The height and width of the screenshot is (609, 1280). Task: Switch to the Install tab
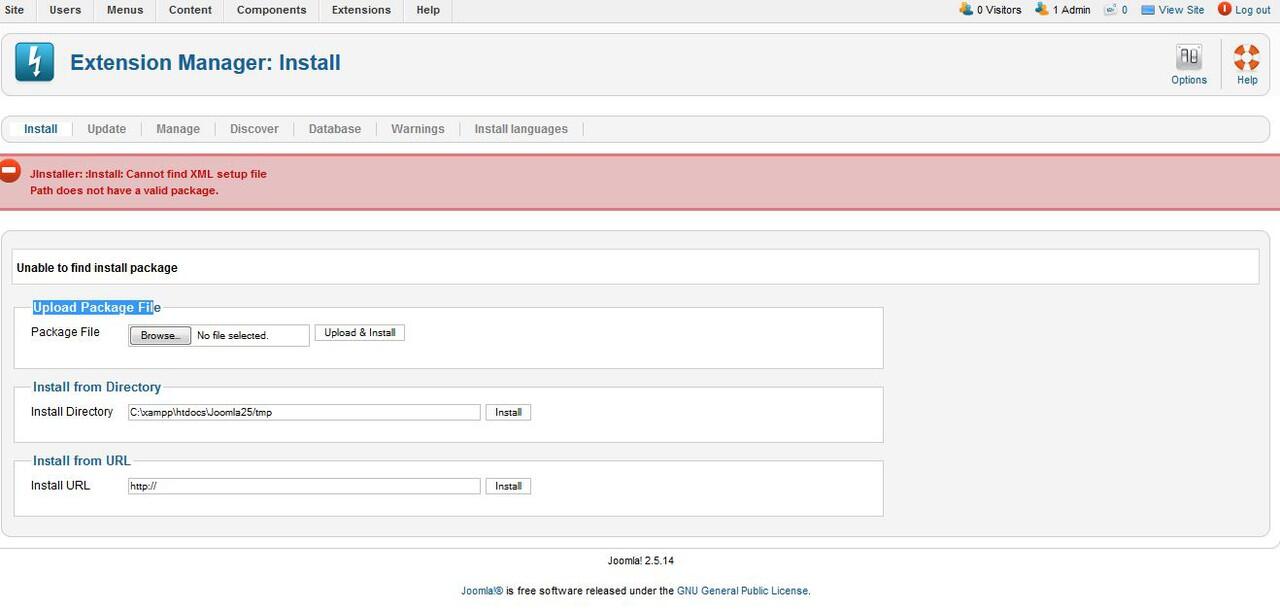point(41,129)
